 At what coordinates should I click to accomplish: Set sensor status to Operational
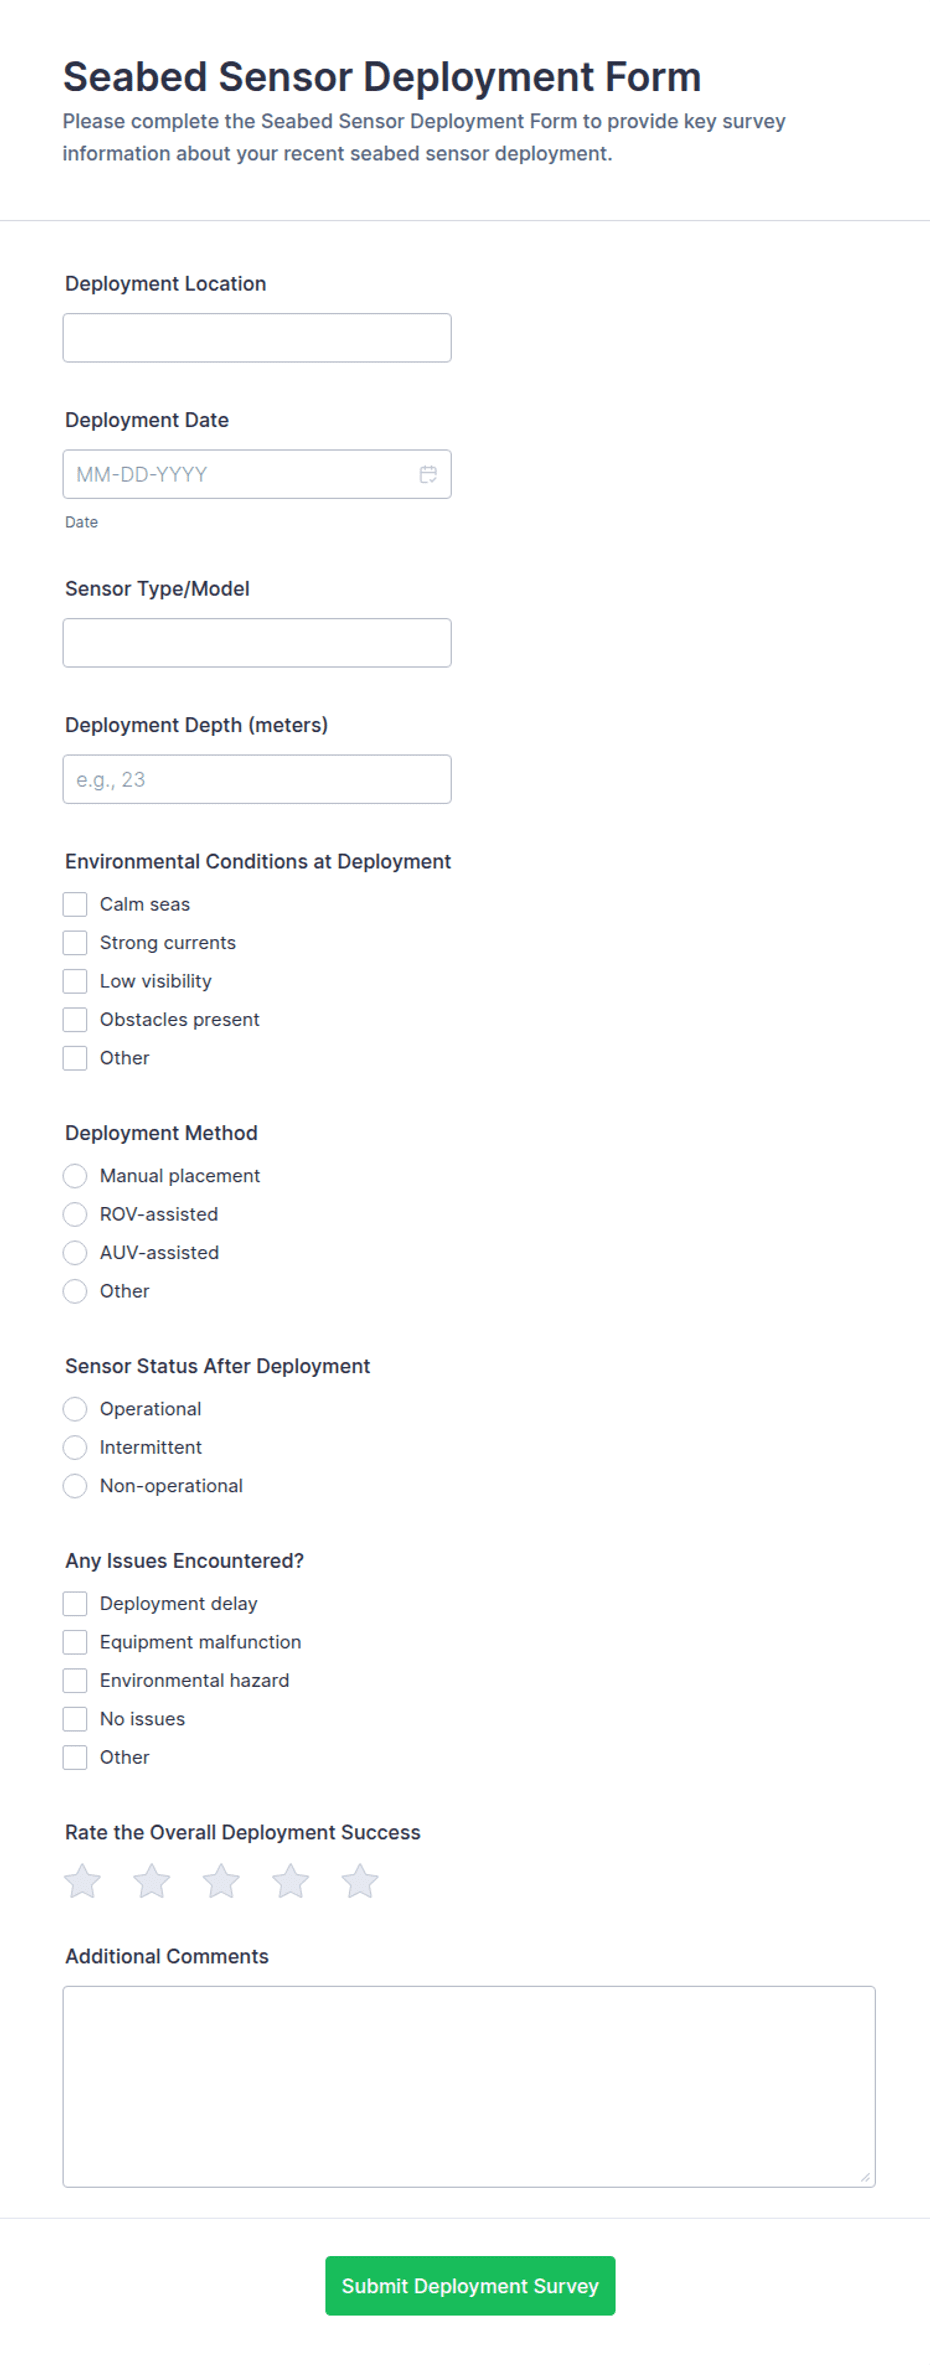click(x=75, y=1409)
